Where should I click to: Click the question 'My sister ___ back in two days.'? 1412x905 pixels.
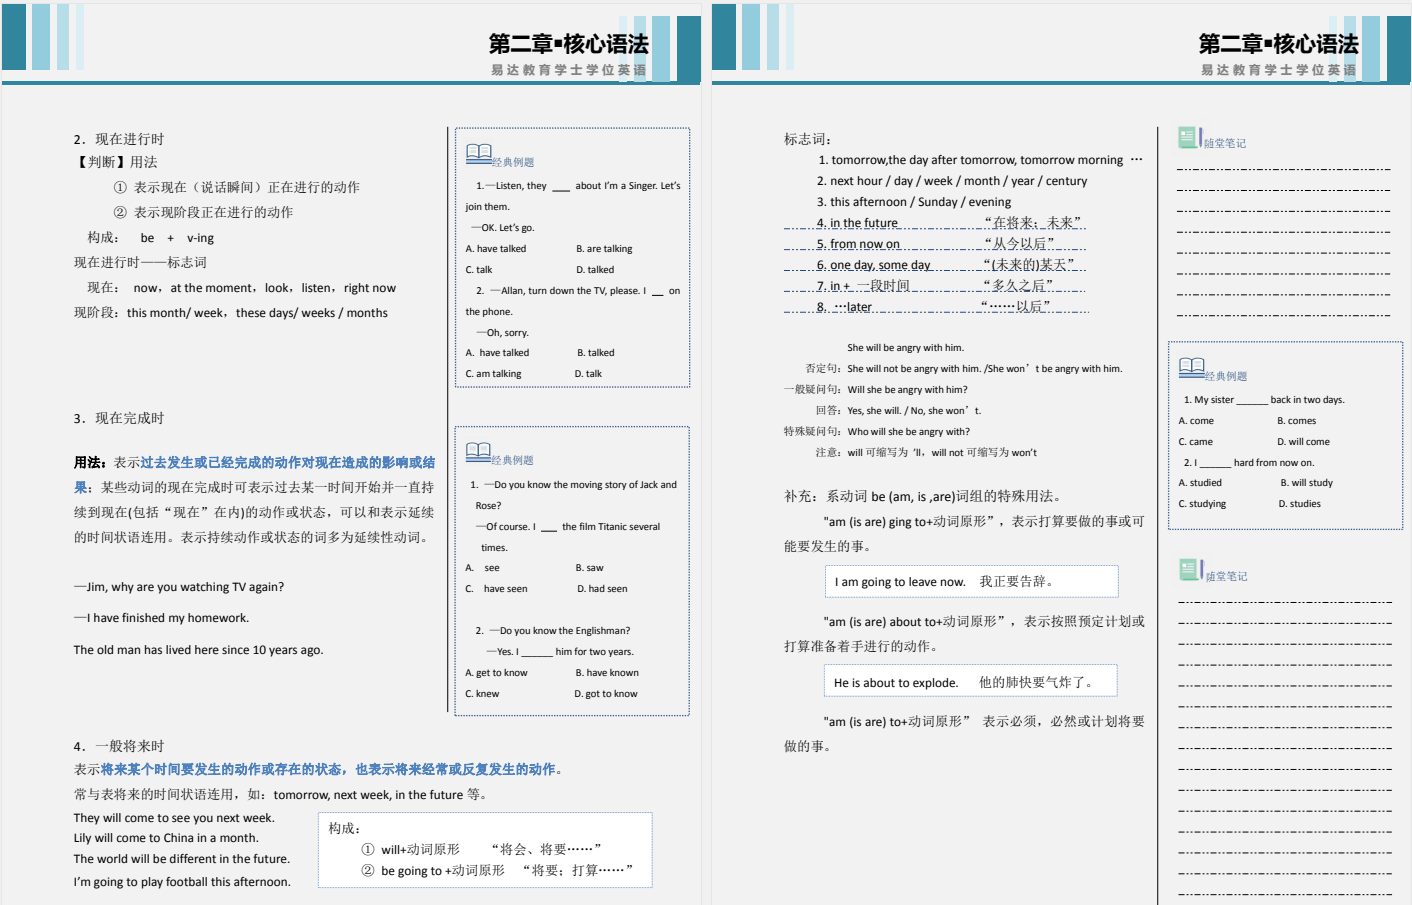coord(1264,400)
